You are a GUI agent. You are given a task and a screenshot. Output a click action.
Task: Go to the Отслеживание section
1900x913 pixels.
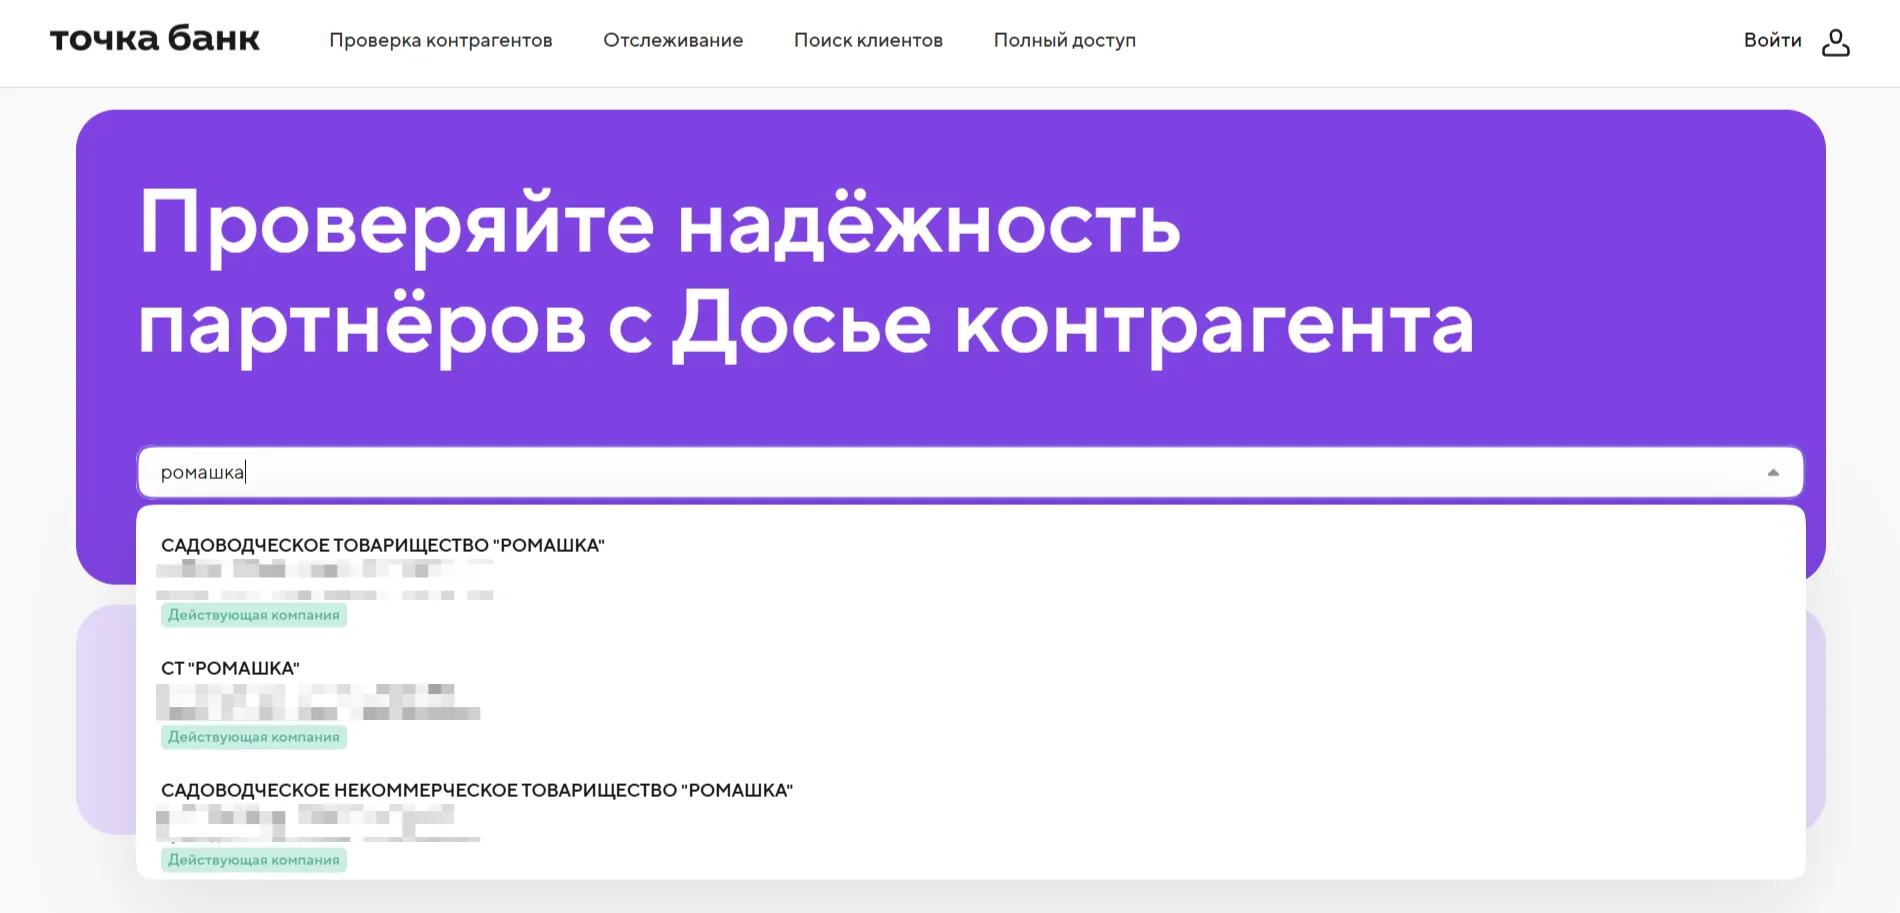pos(672,40)
